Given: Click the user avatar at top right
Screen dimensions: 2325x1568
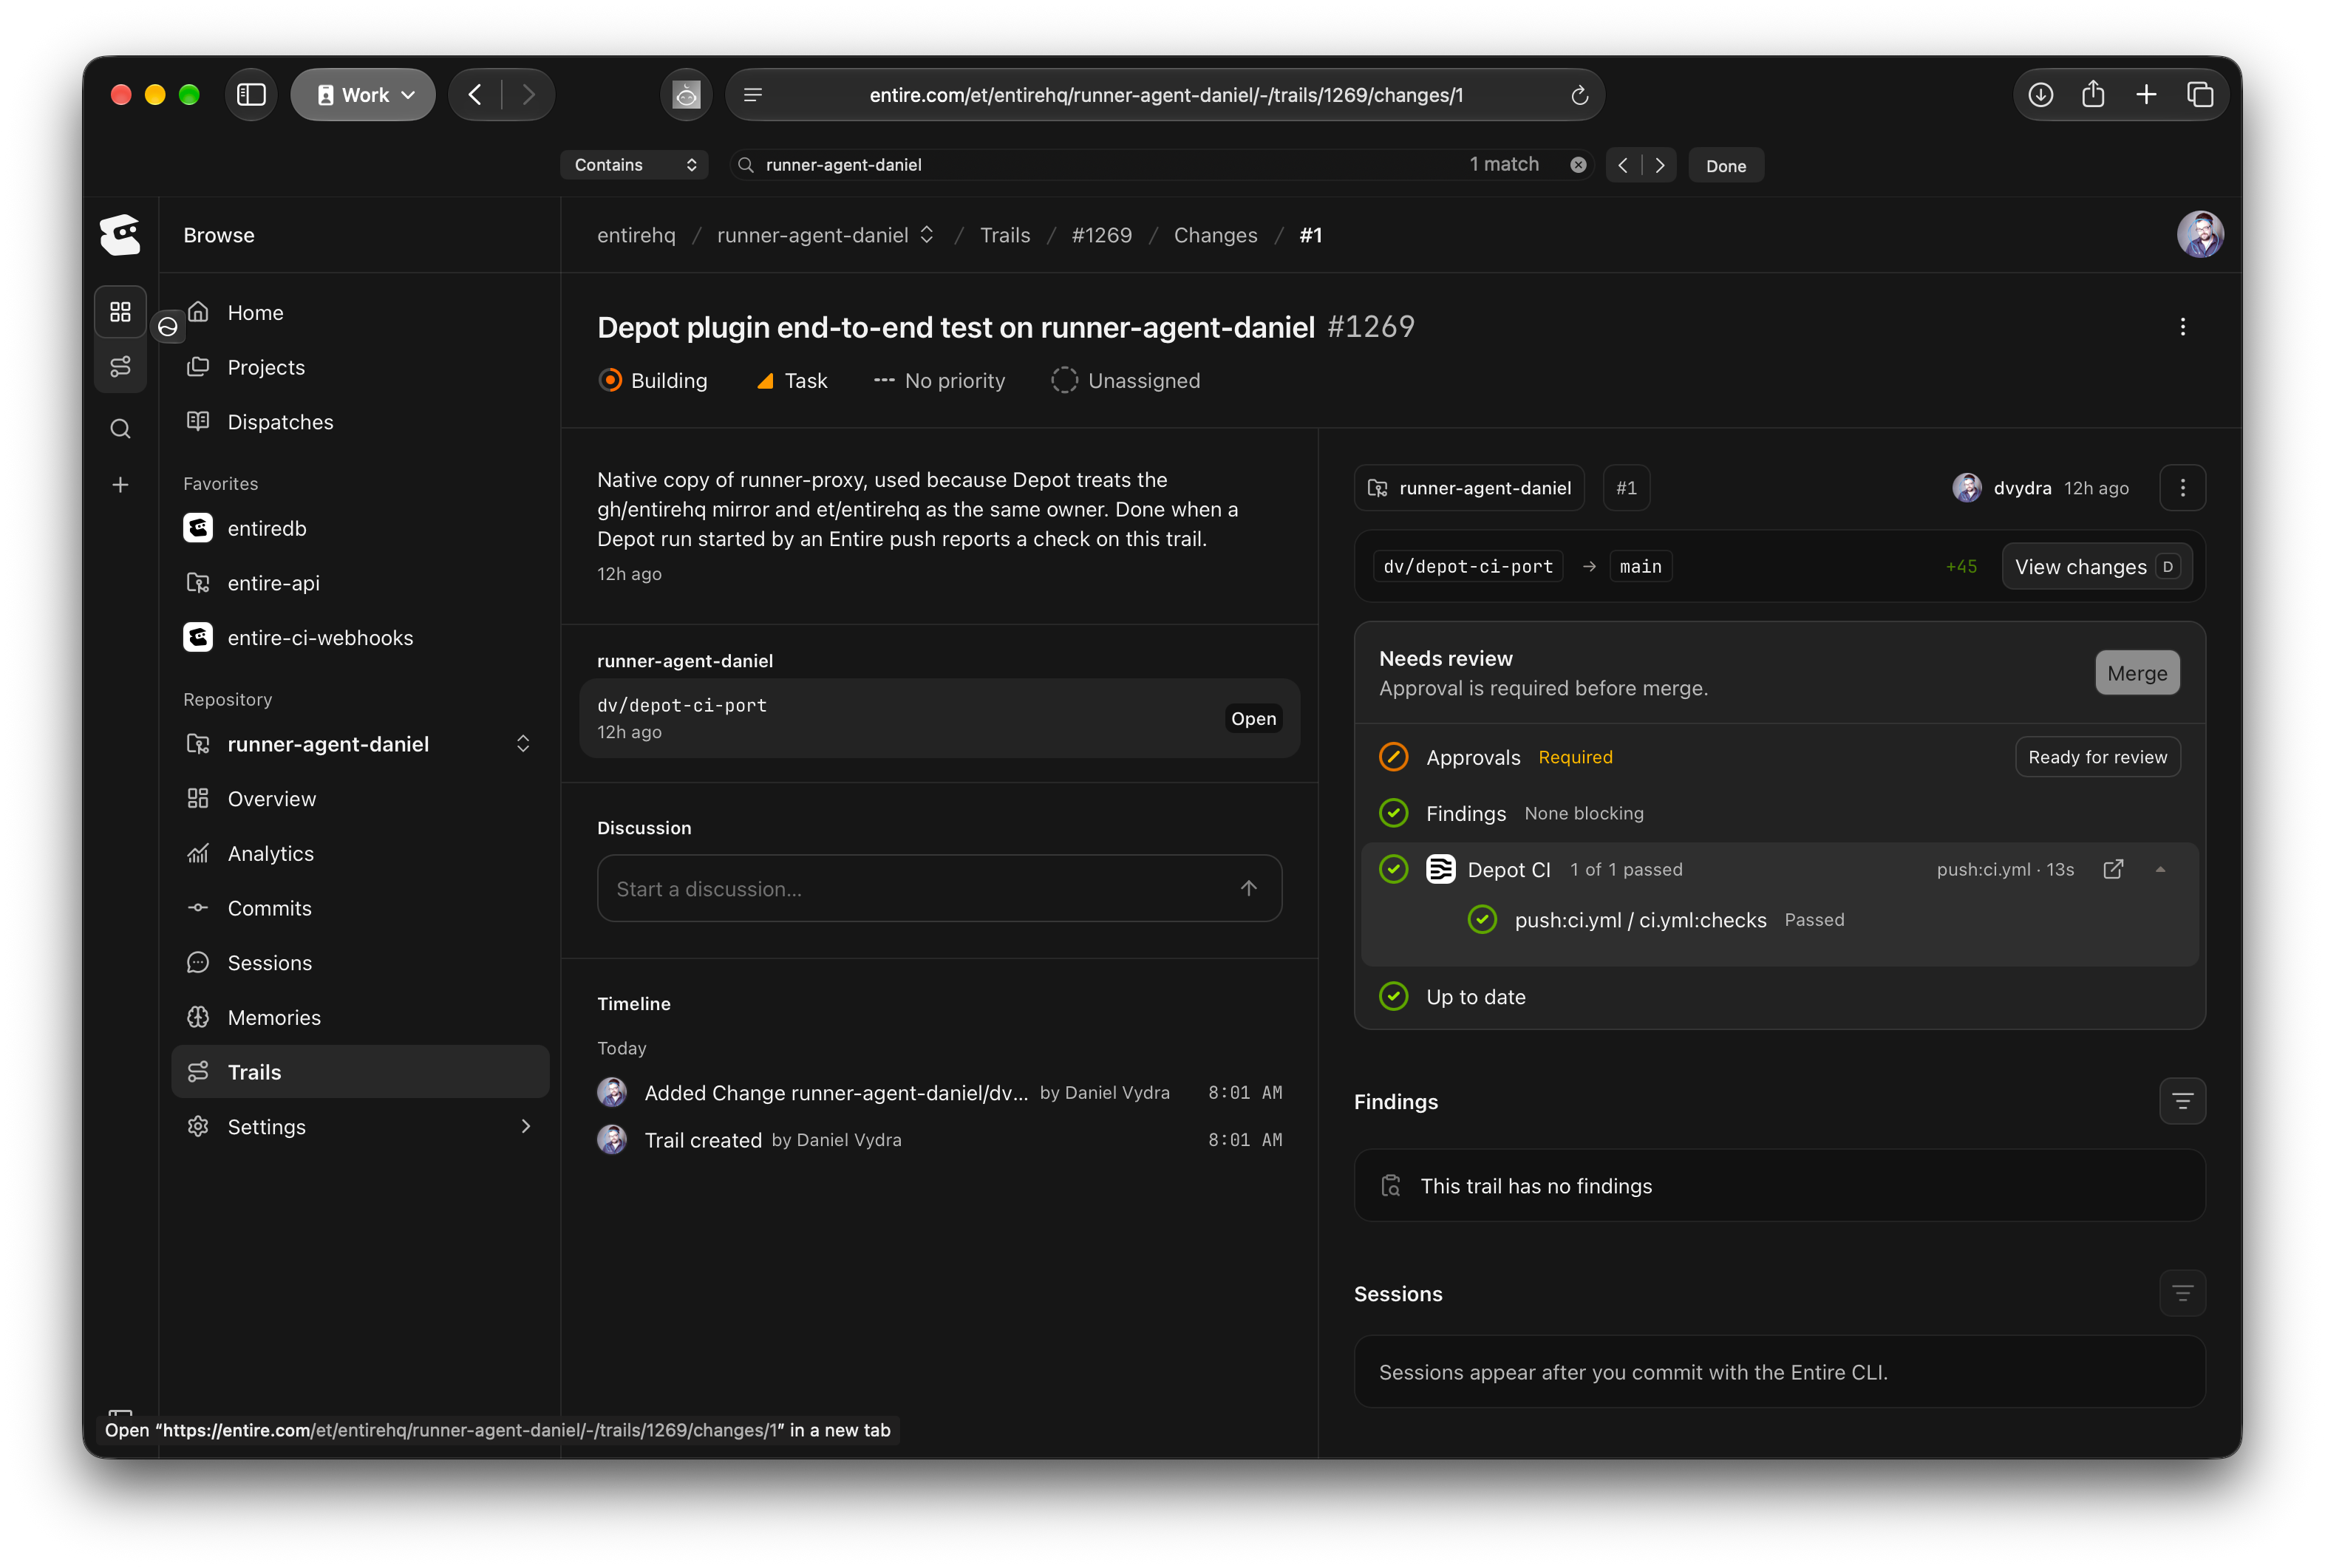Looking at the screenshot, I should (2200, 235).
